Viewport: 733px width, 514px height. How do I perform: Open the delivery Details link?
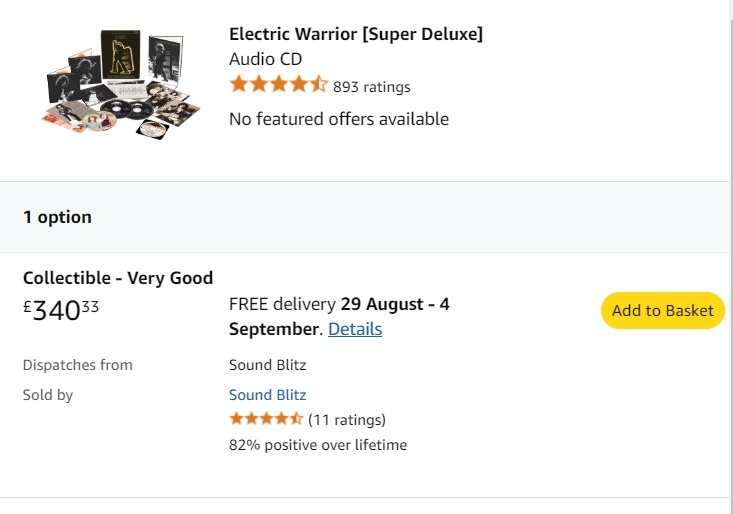[x=355, y=329]
